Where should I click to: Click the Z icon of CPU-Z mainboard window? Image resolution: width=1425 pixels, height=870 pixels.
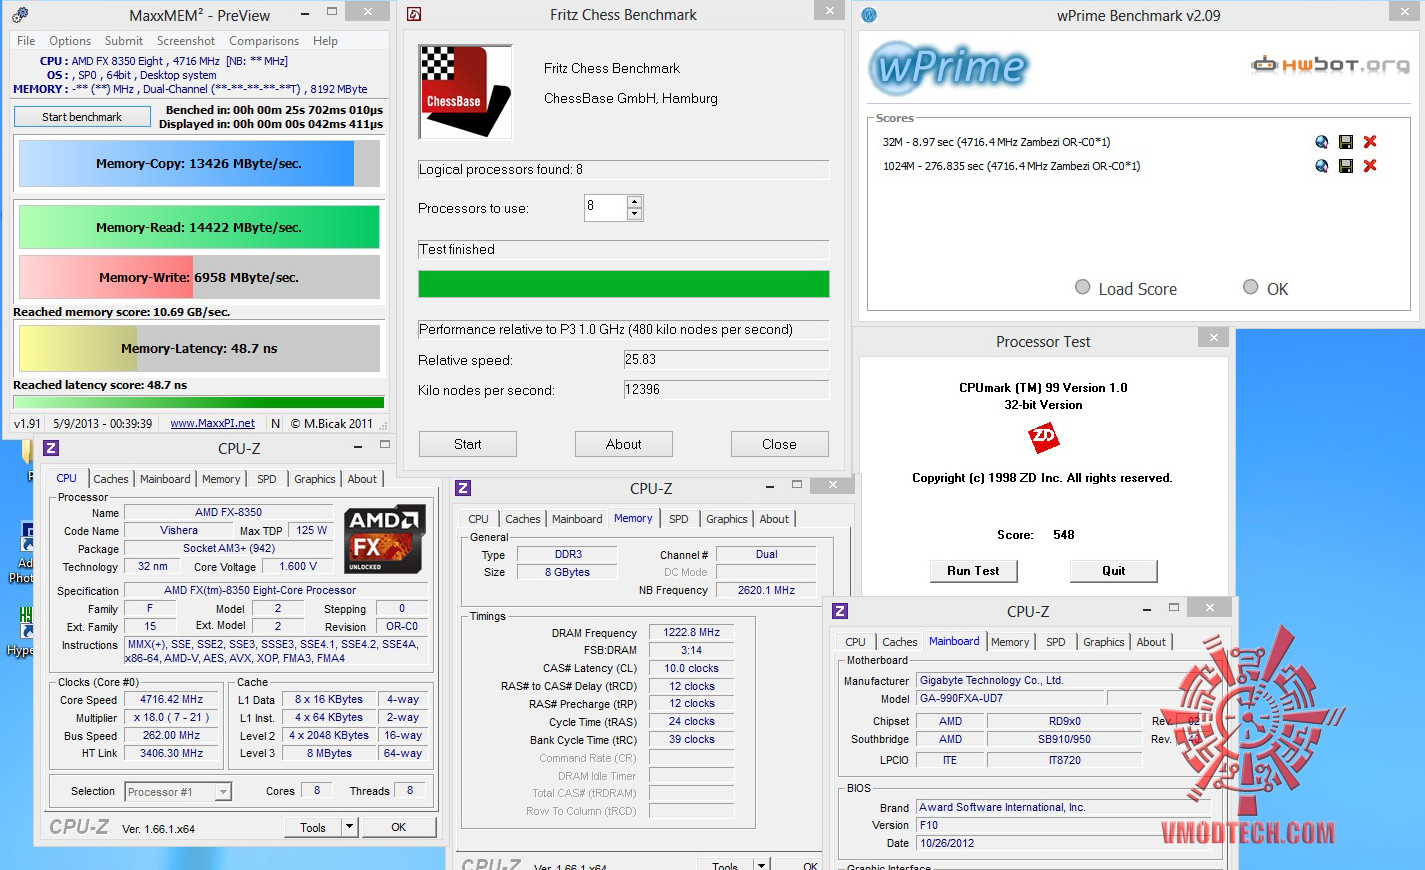pyautogui.click(x=840, y=611)
